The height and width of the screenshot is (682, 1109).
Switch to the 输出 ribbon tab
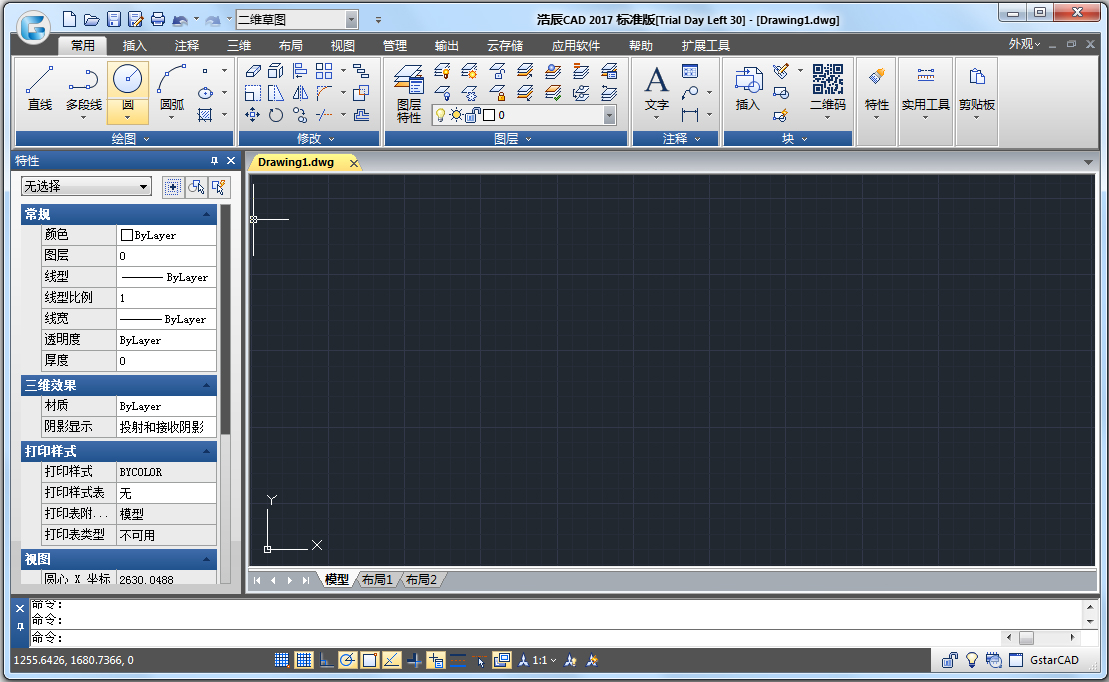[x=446, y=45]
